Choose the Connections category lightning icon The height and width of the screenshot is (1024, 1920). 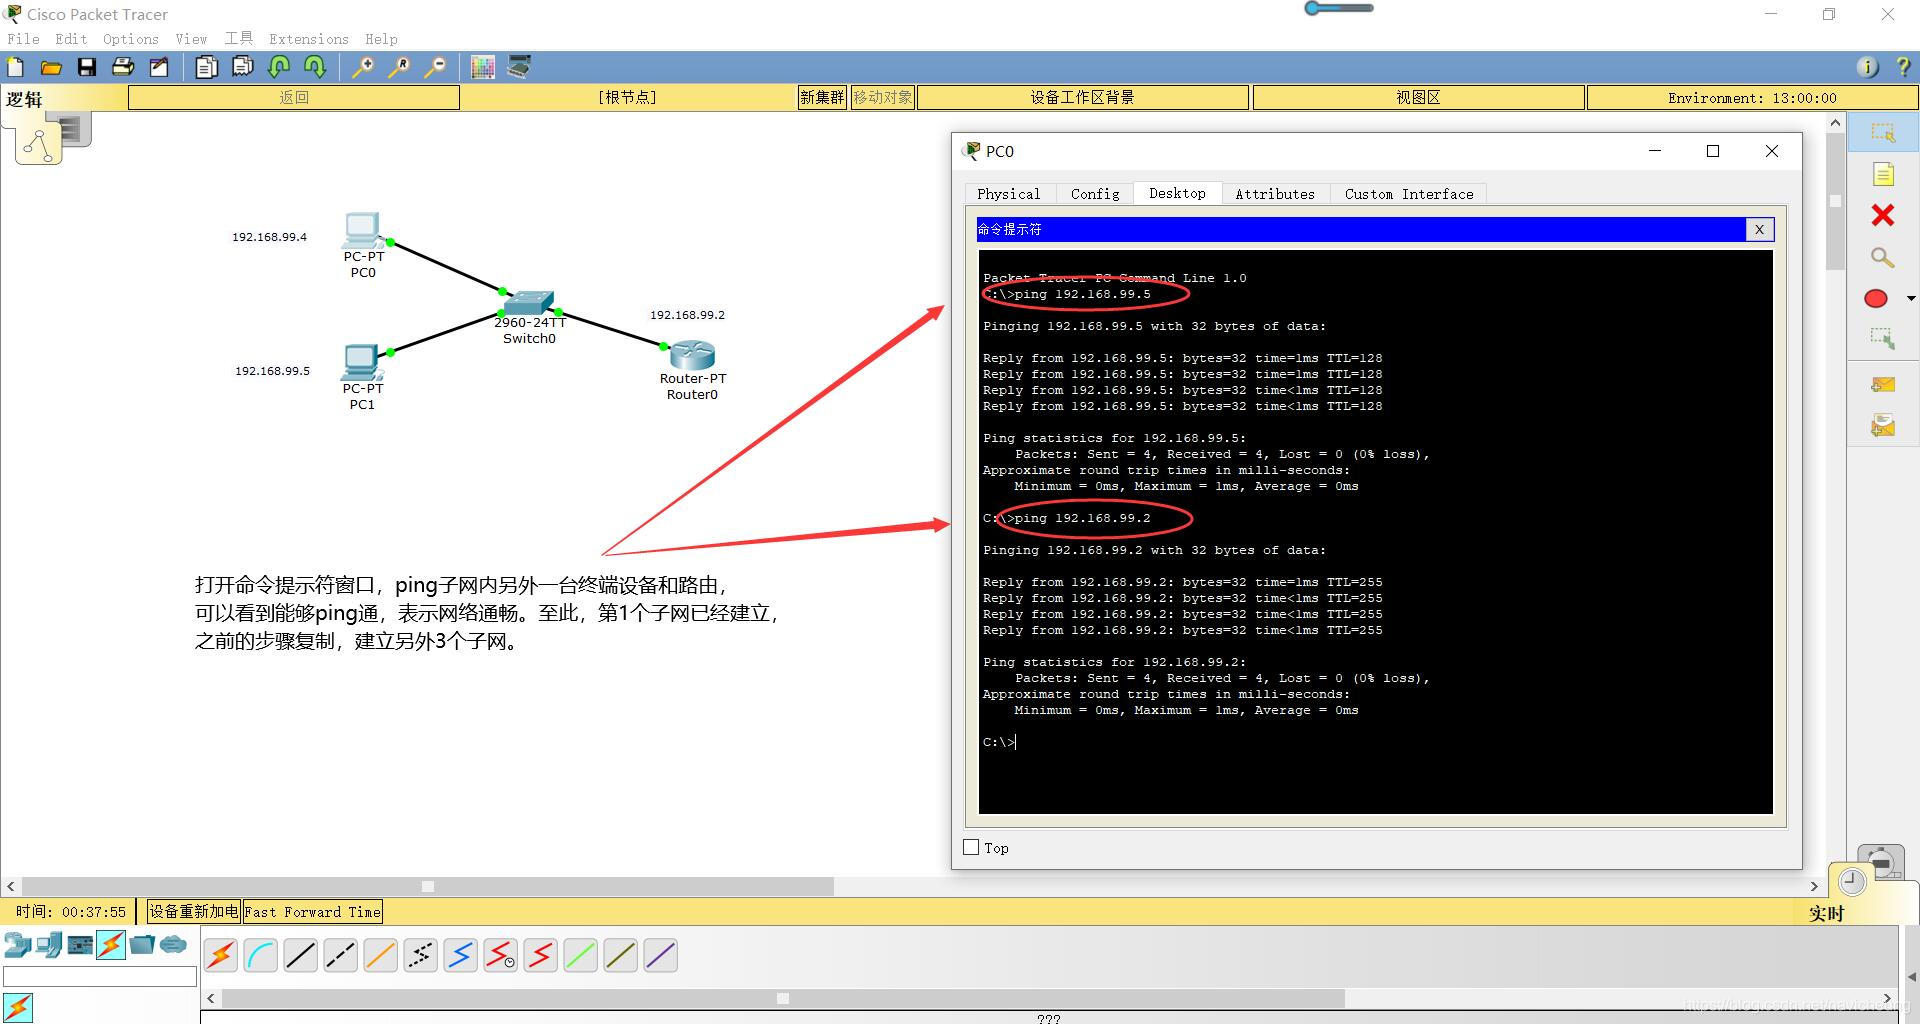coord(111,944)
